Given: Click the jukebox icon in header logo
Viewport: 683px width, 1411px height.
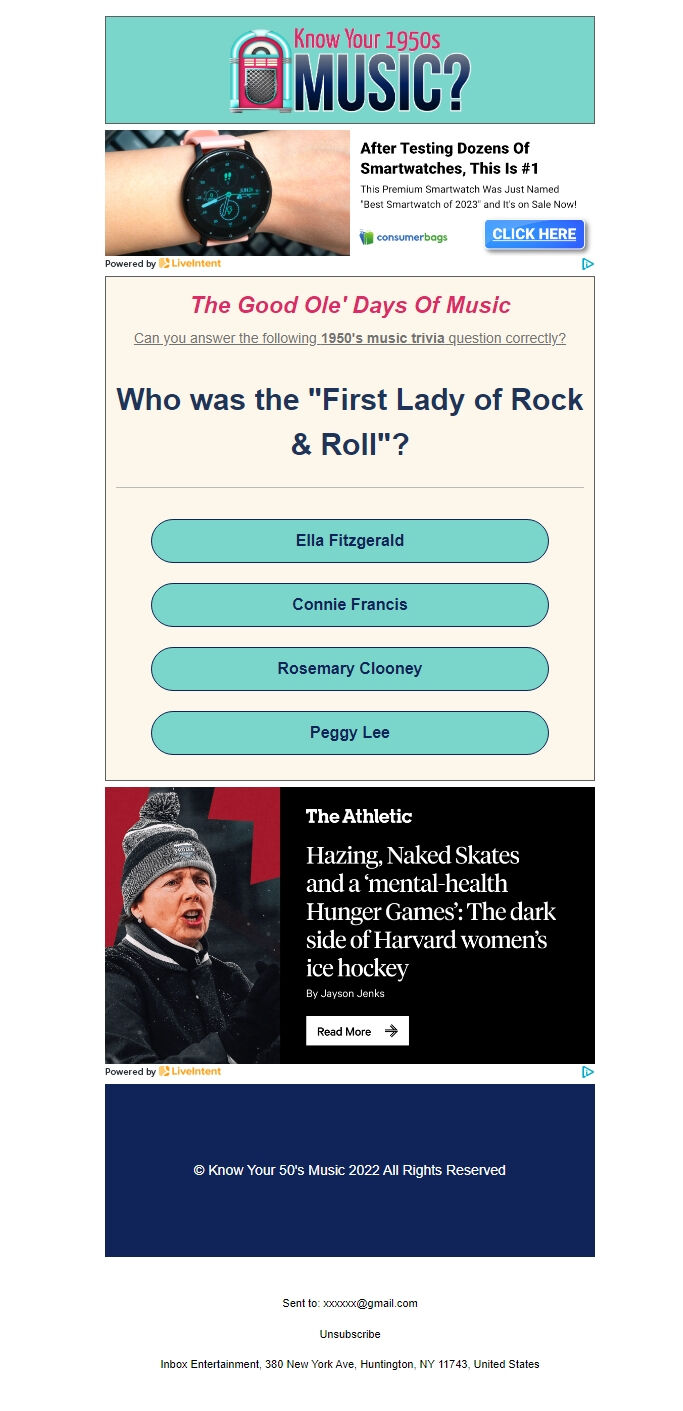Looking at the screenshot, I should tap(261, 71).
